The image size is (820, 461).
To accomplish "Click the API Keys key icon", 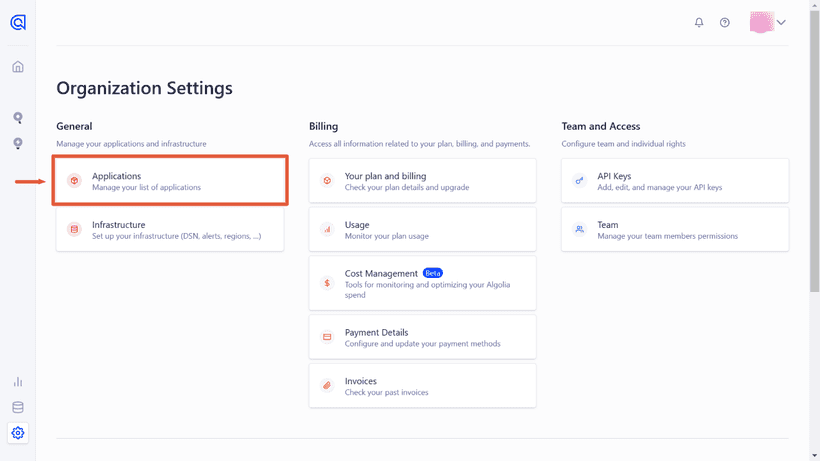I will coord(579,180).
